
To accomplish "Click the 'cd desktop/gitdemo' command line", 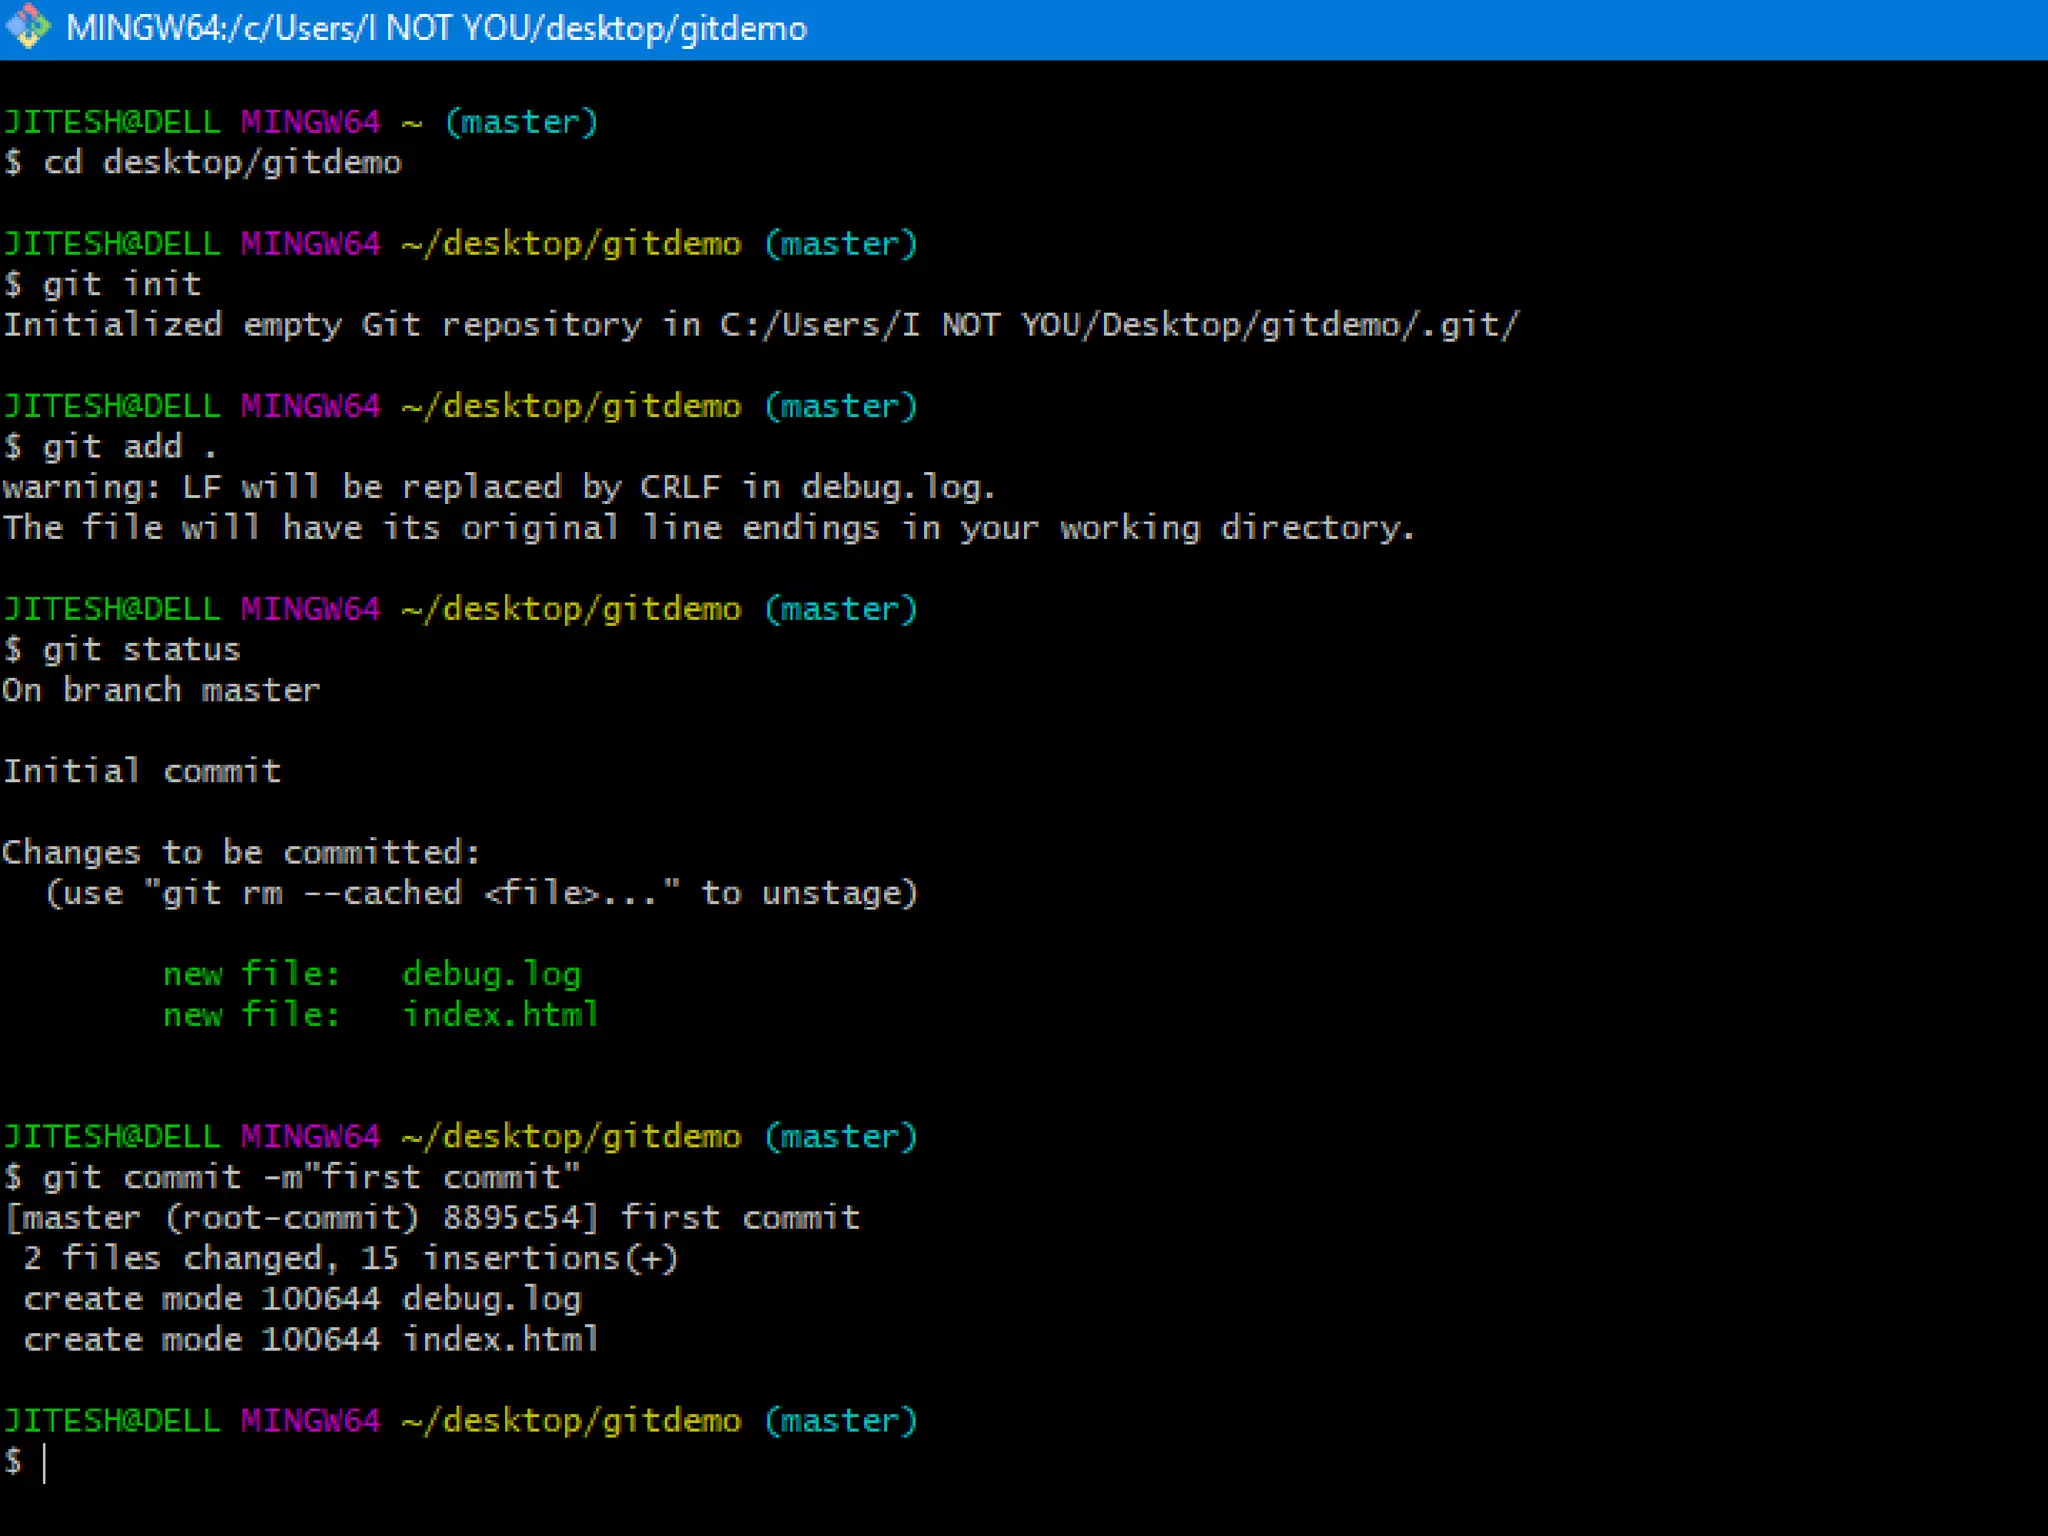I will pos(222,162).
